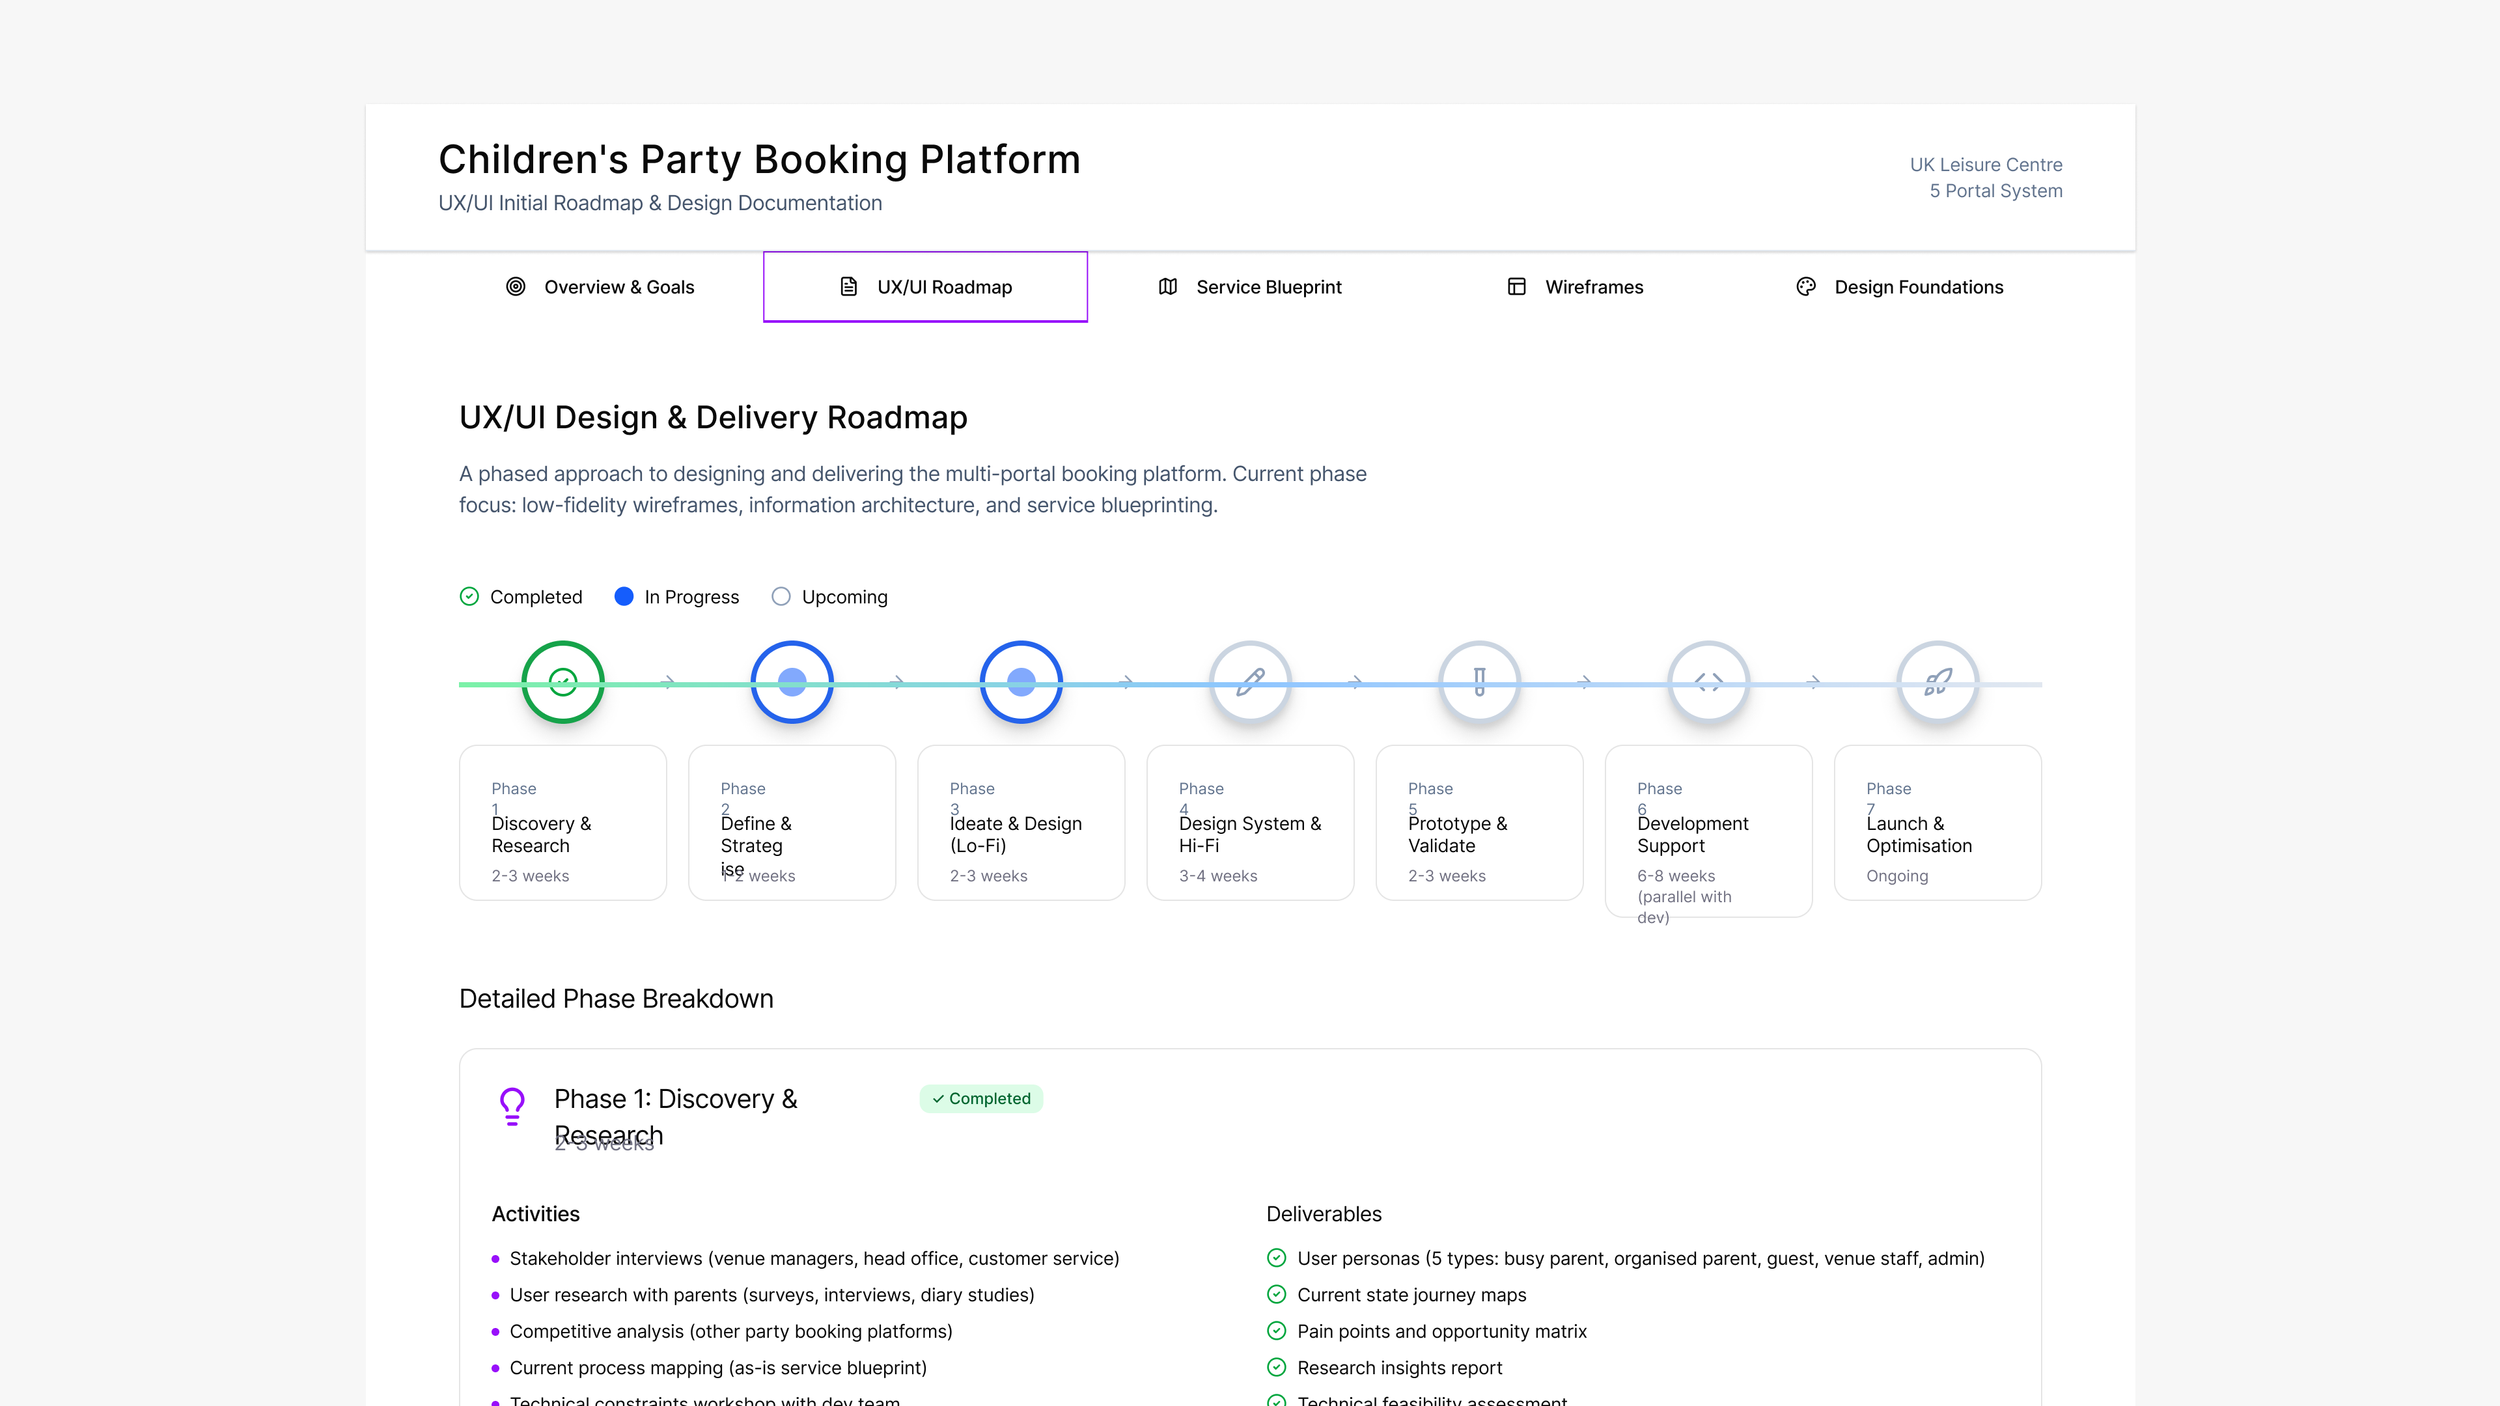Click the UK Leisure Centre label
The height and width of the screenshot is (1406, 2500).
point(1986,165)
